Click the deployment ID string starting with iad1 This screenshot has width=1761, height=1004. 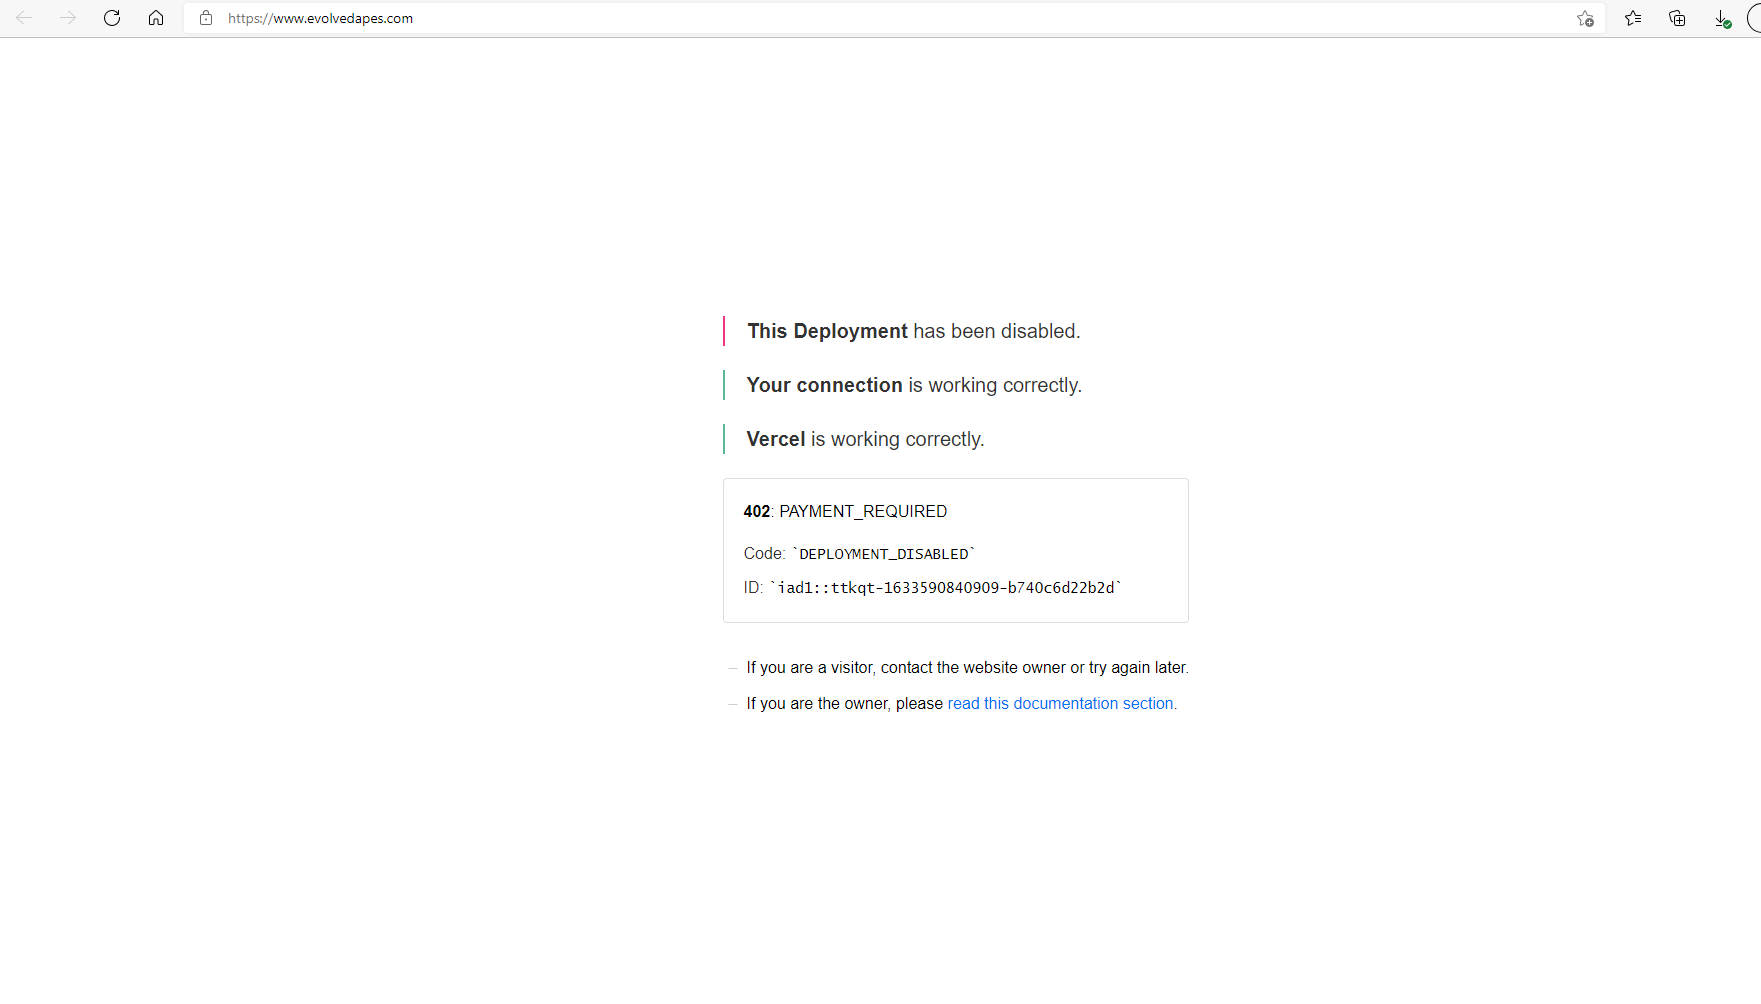tap(945, 588)
